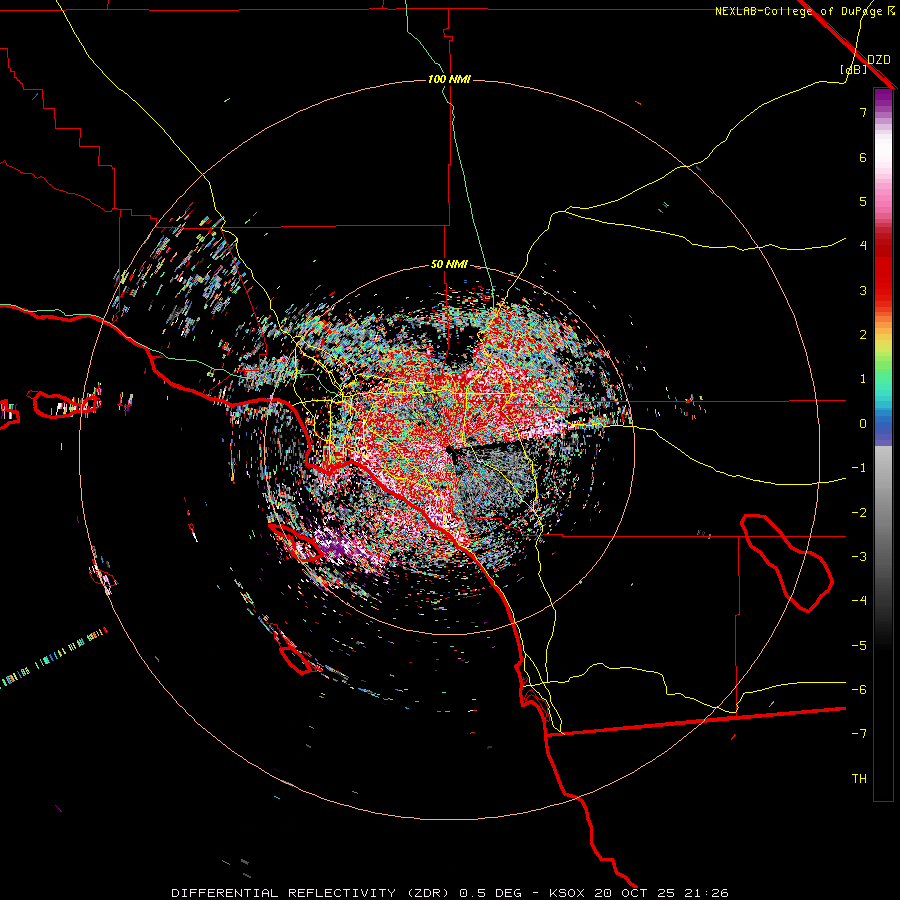Click the multicolored radial spike at lower left
The image size is (900, 900).
click(53, 658)
